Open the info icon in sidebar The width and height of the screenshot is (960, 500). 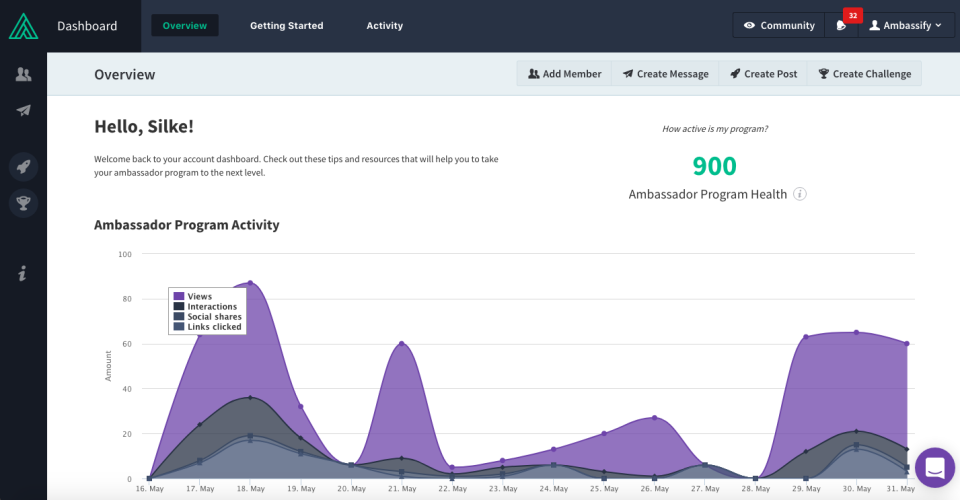point(23,273)
